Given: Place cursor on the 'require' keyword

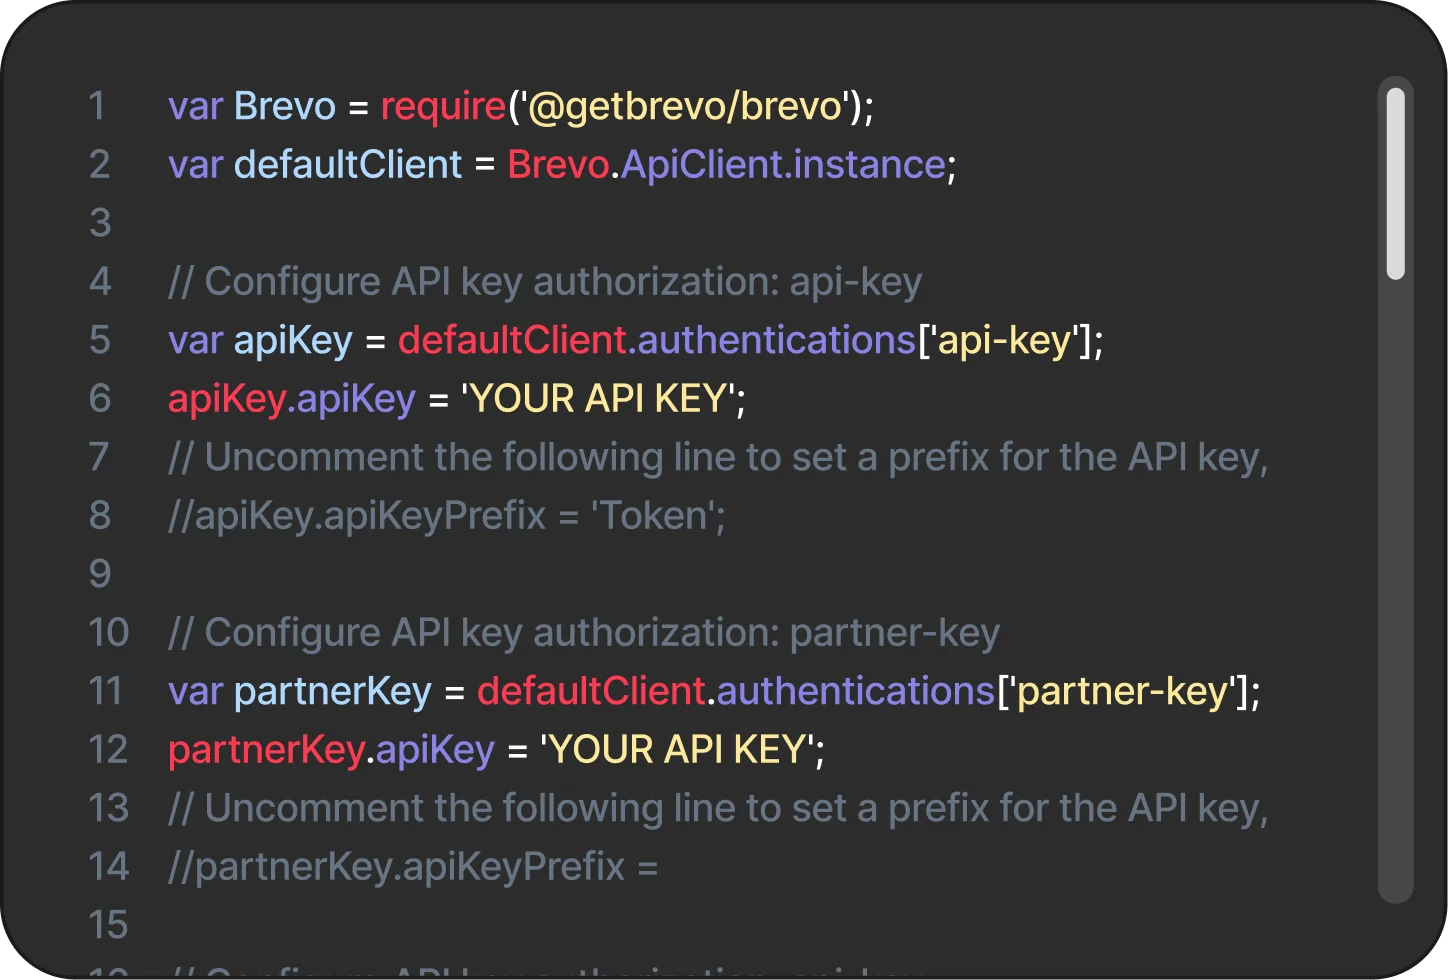Looking at the screenshot, I should 443,106.
